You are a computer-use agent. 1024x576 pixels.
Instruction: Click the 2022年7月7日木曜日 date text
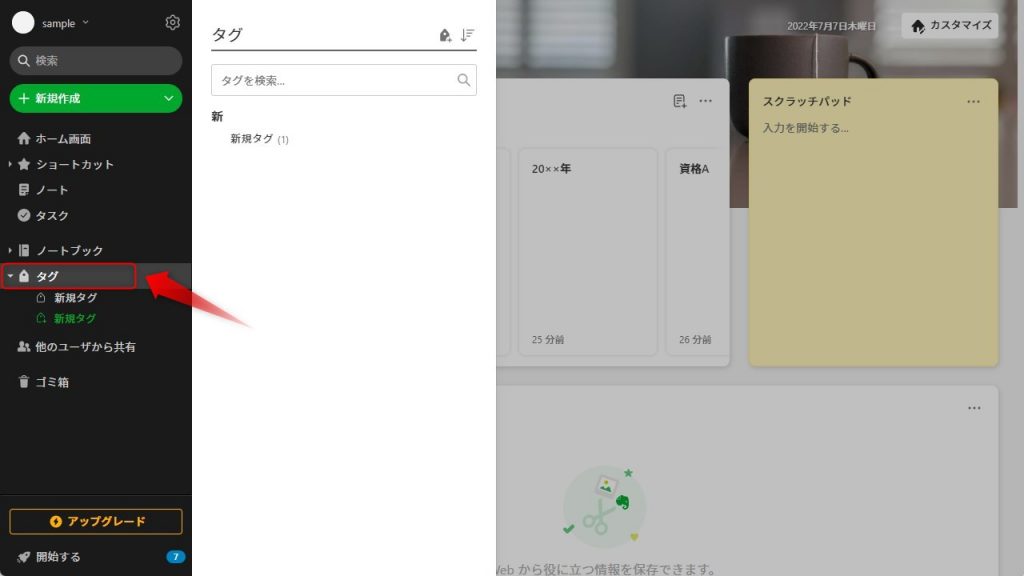831,26
